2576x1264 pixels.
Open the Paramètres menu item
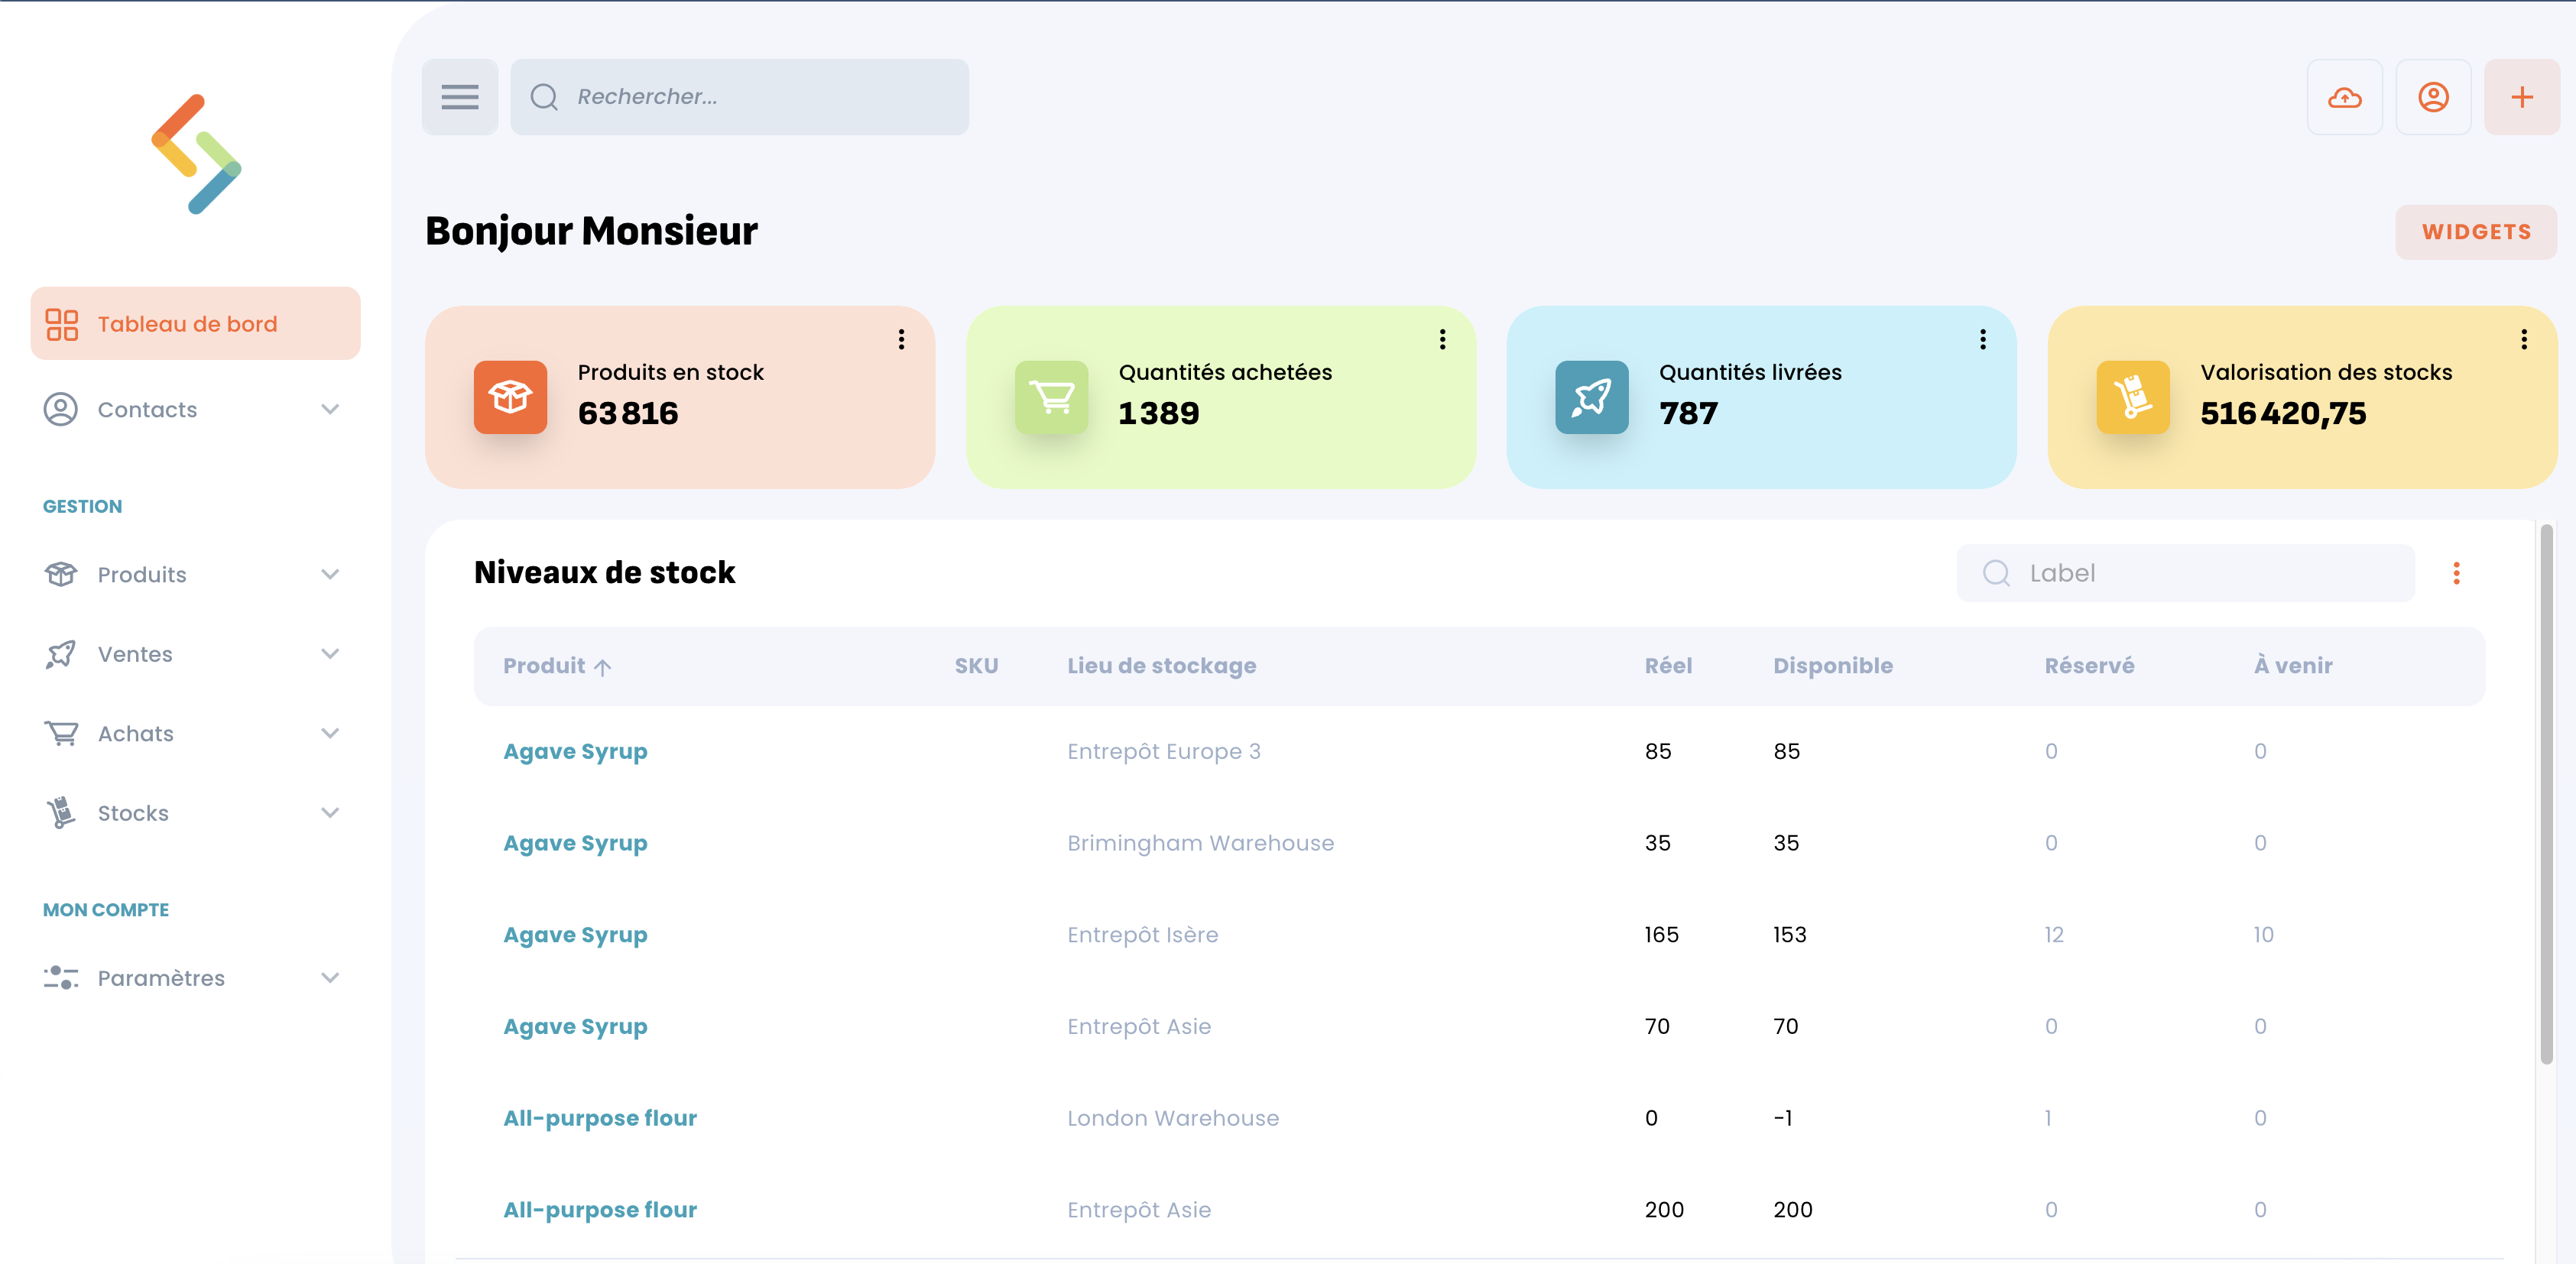[196, 978]
